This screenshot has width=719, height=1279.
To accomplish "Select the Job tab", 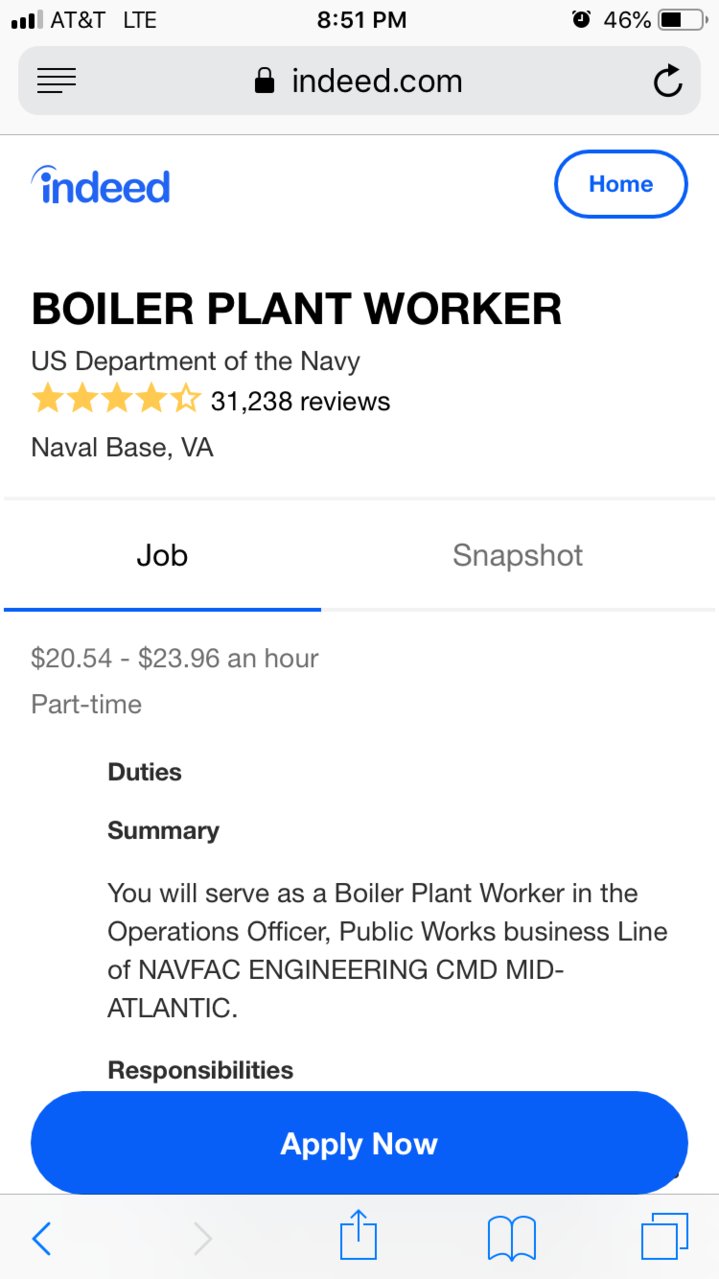I will click(162, 555).
